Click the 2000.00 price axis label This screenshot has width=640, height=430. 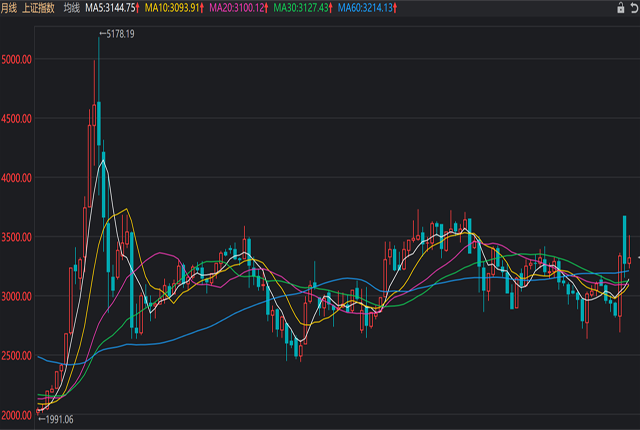click(16, 415)
